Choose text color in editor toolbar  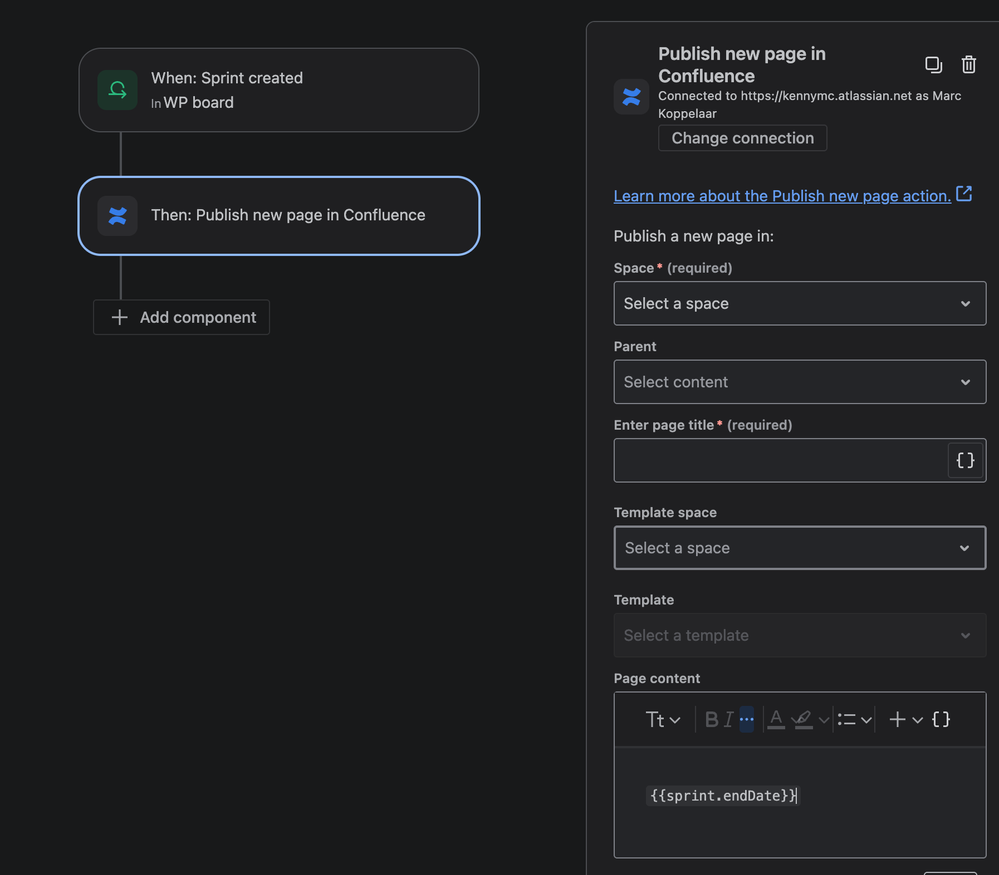click(x=775, y=720)
